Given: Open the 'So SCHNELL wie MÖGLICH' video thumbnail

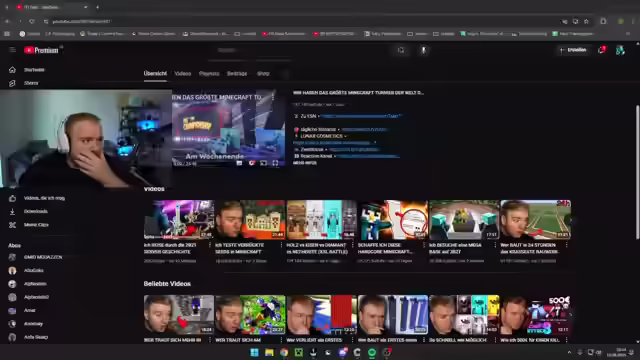Looking at the screenshot, I should (x=464, y=314).
